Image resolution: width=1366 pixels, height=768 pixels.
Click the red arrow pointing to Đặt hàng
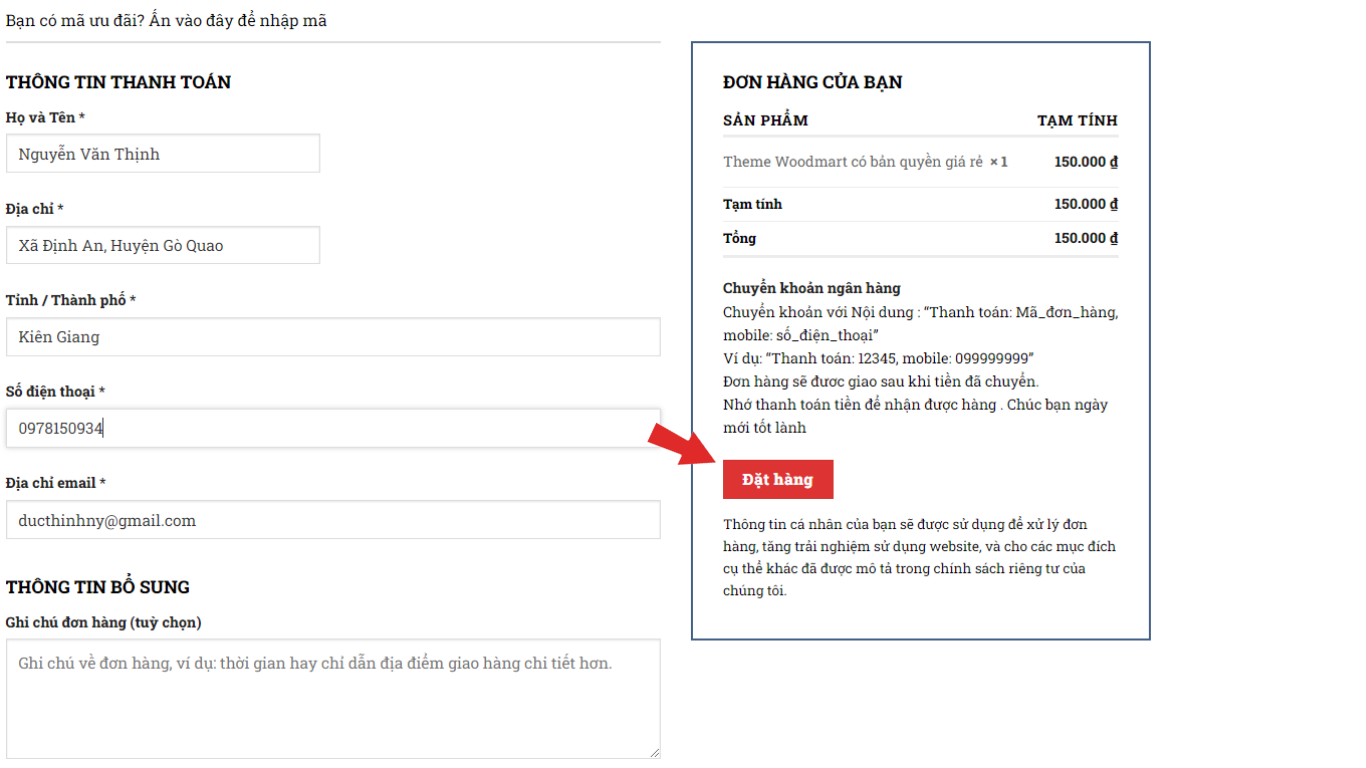[679, 443]
